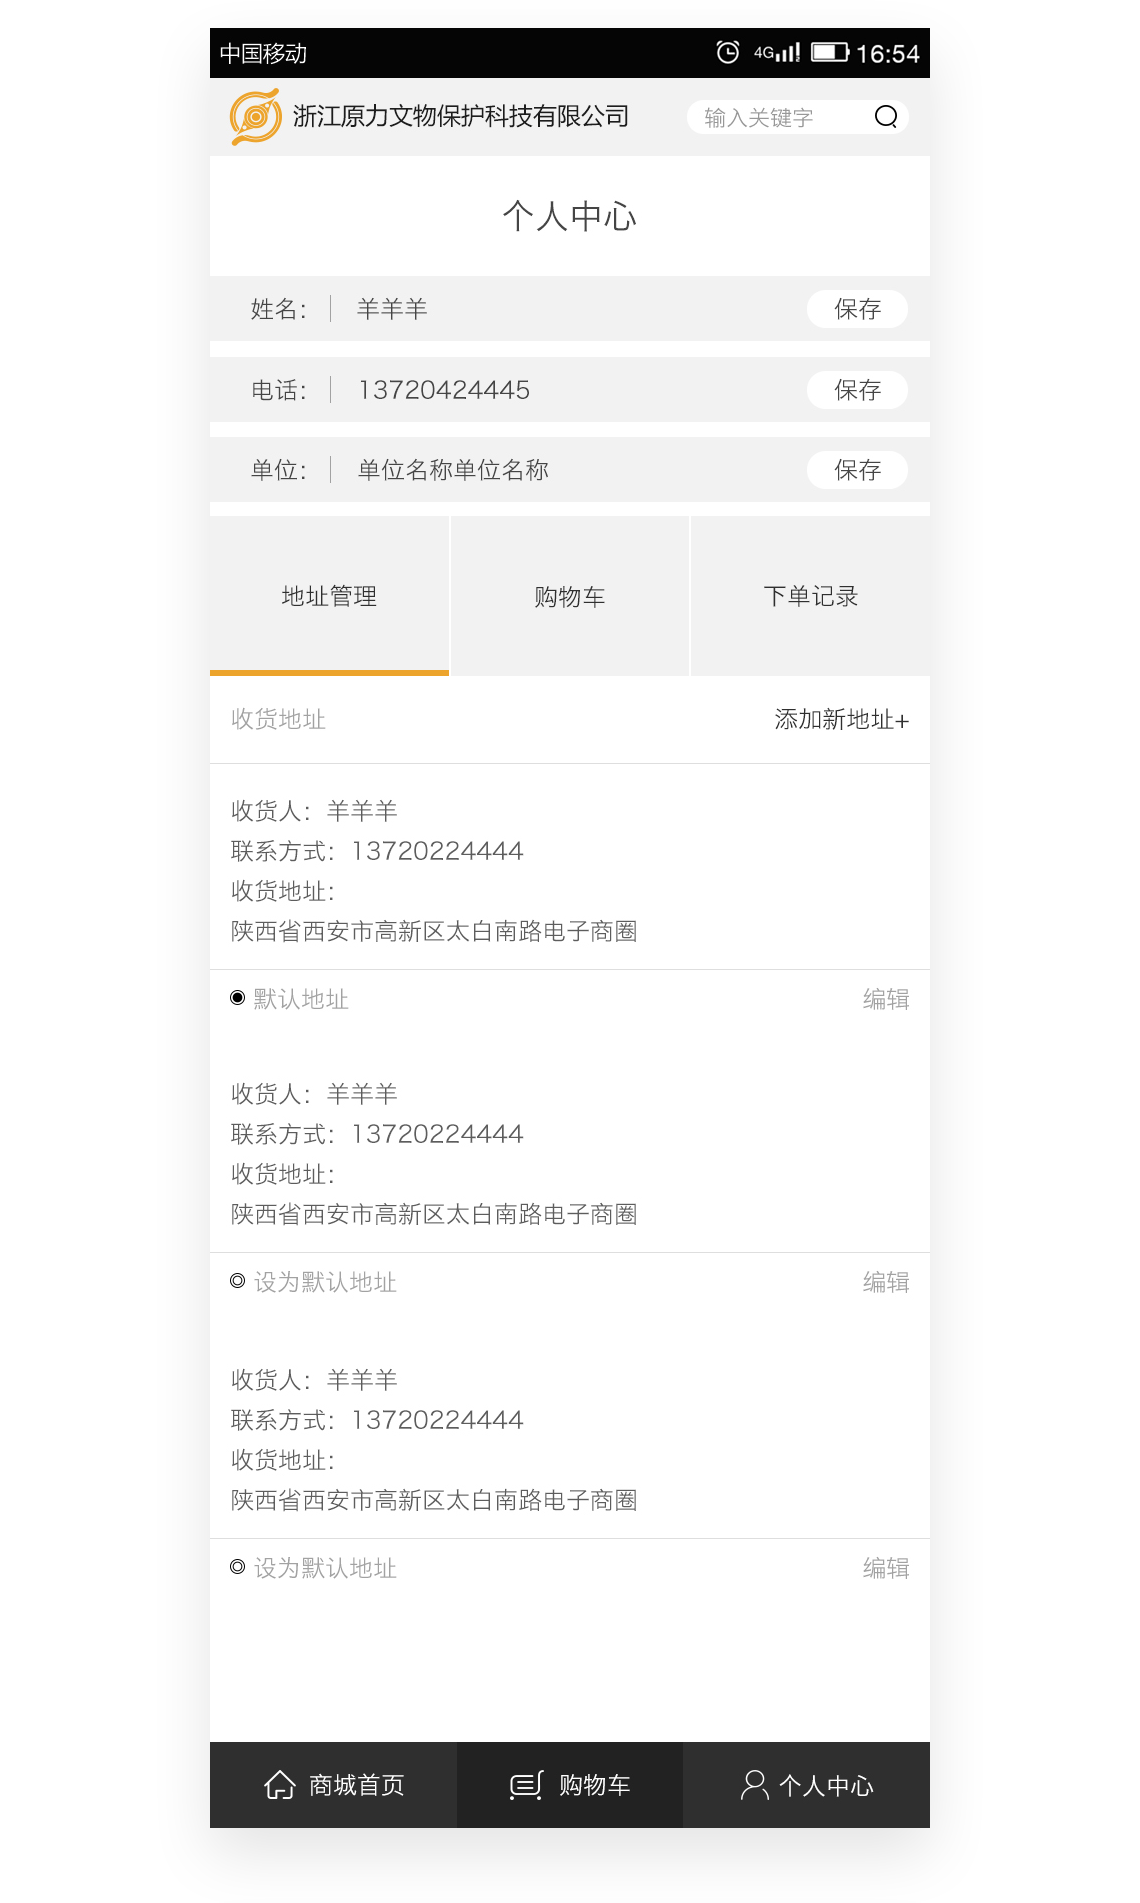Switch to the 地址管理 tab
This screenshot has width=1140, height=1903.
coord(329,596)
